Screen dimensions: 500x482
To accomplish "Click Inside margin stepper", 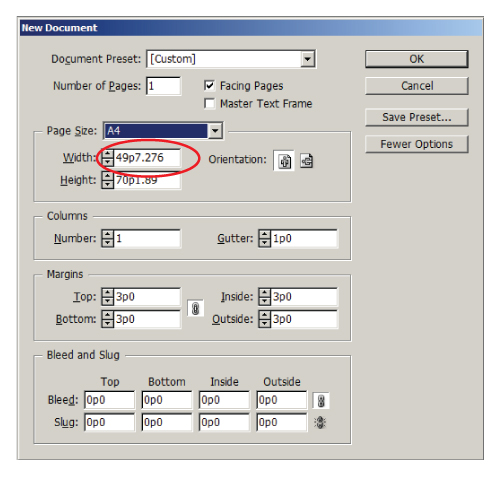I will 264,297.
